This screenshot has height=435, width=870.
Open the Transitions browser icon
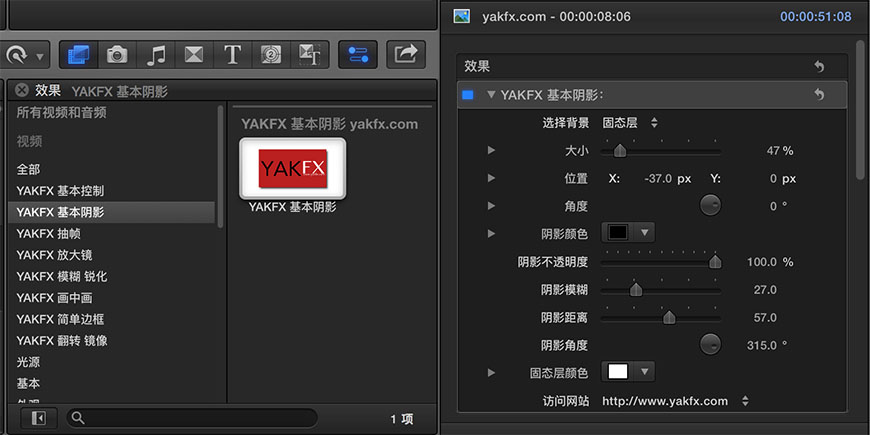click(194, 54)
